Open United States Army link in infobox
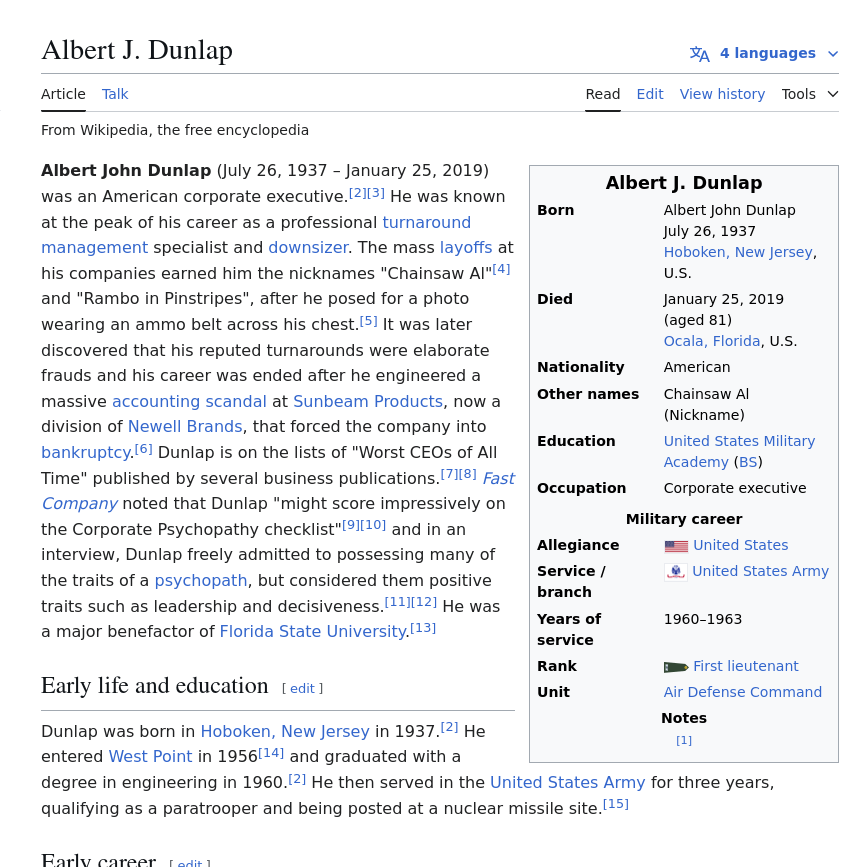The height and width of the screenshot is (867, 868). coord(760,571)
